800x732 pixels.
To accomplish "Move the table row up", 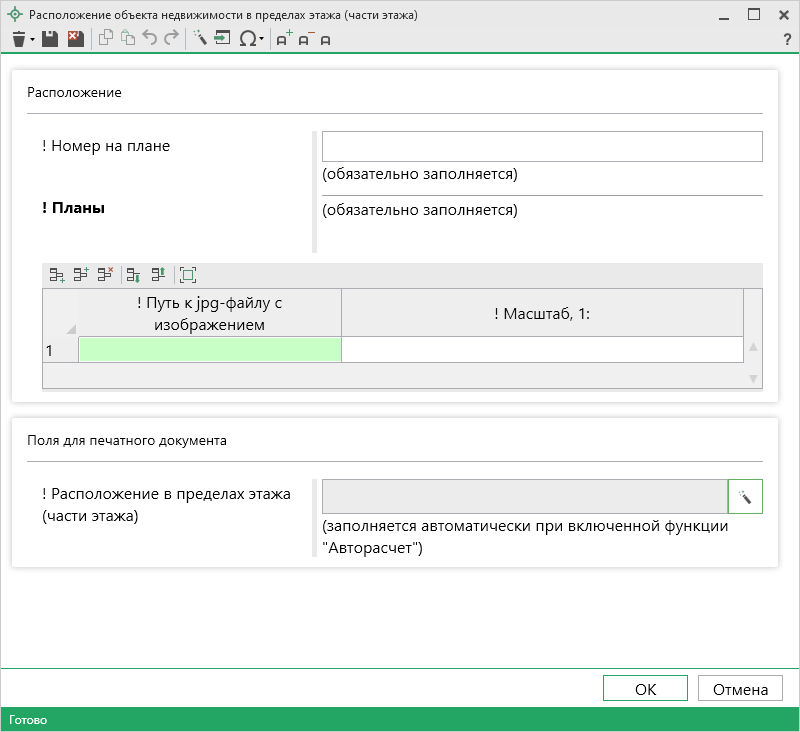I will pyautogui.click(x=158, y=275).
